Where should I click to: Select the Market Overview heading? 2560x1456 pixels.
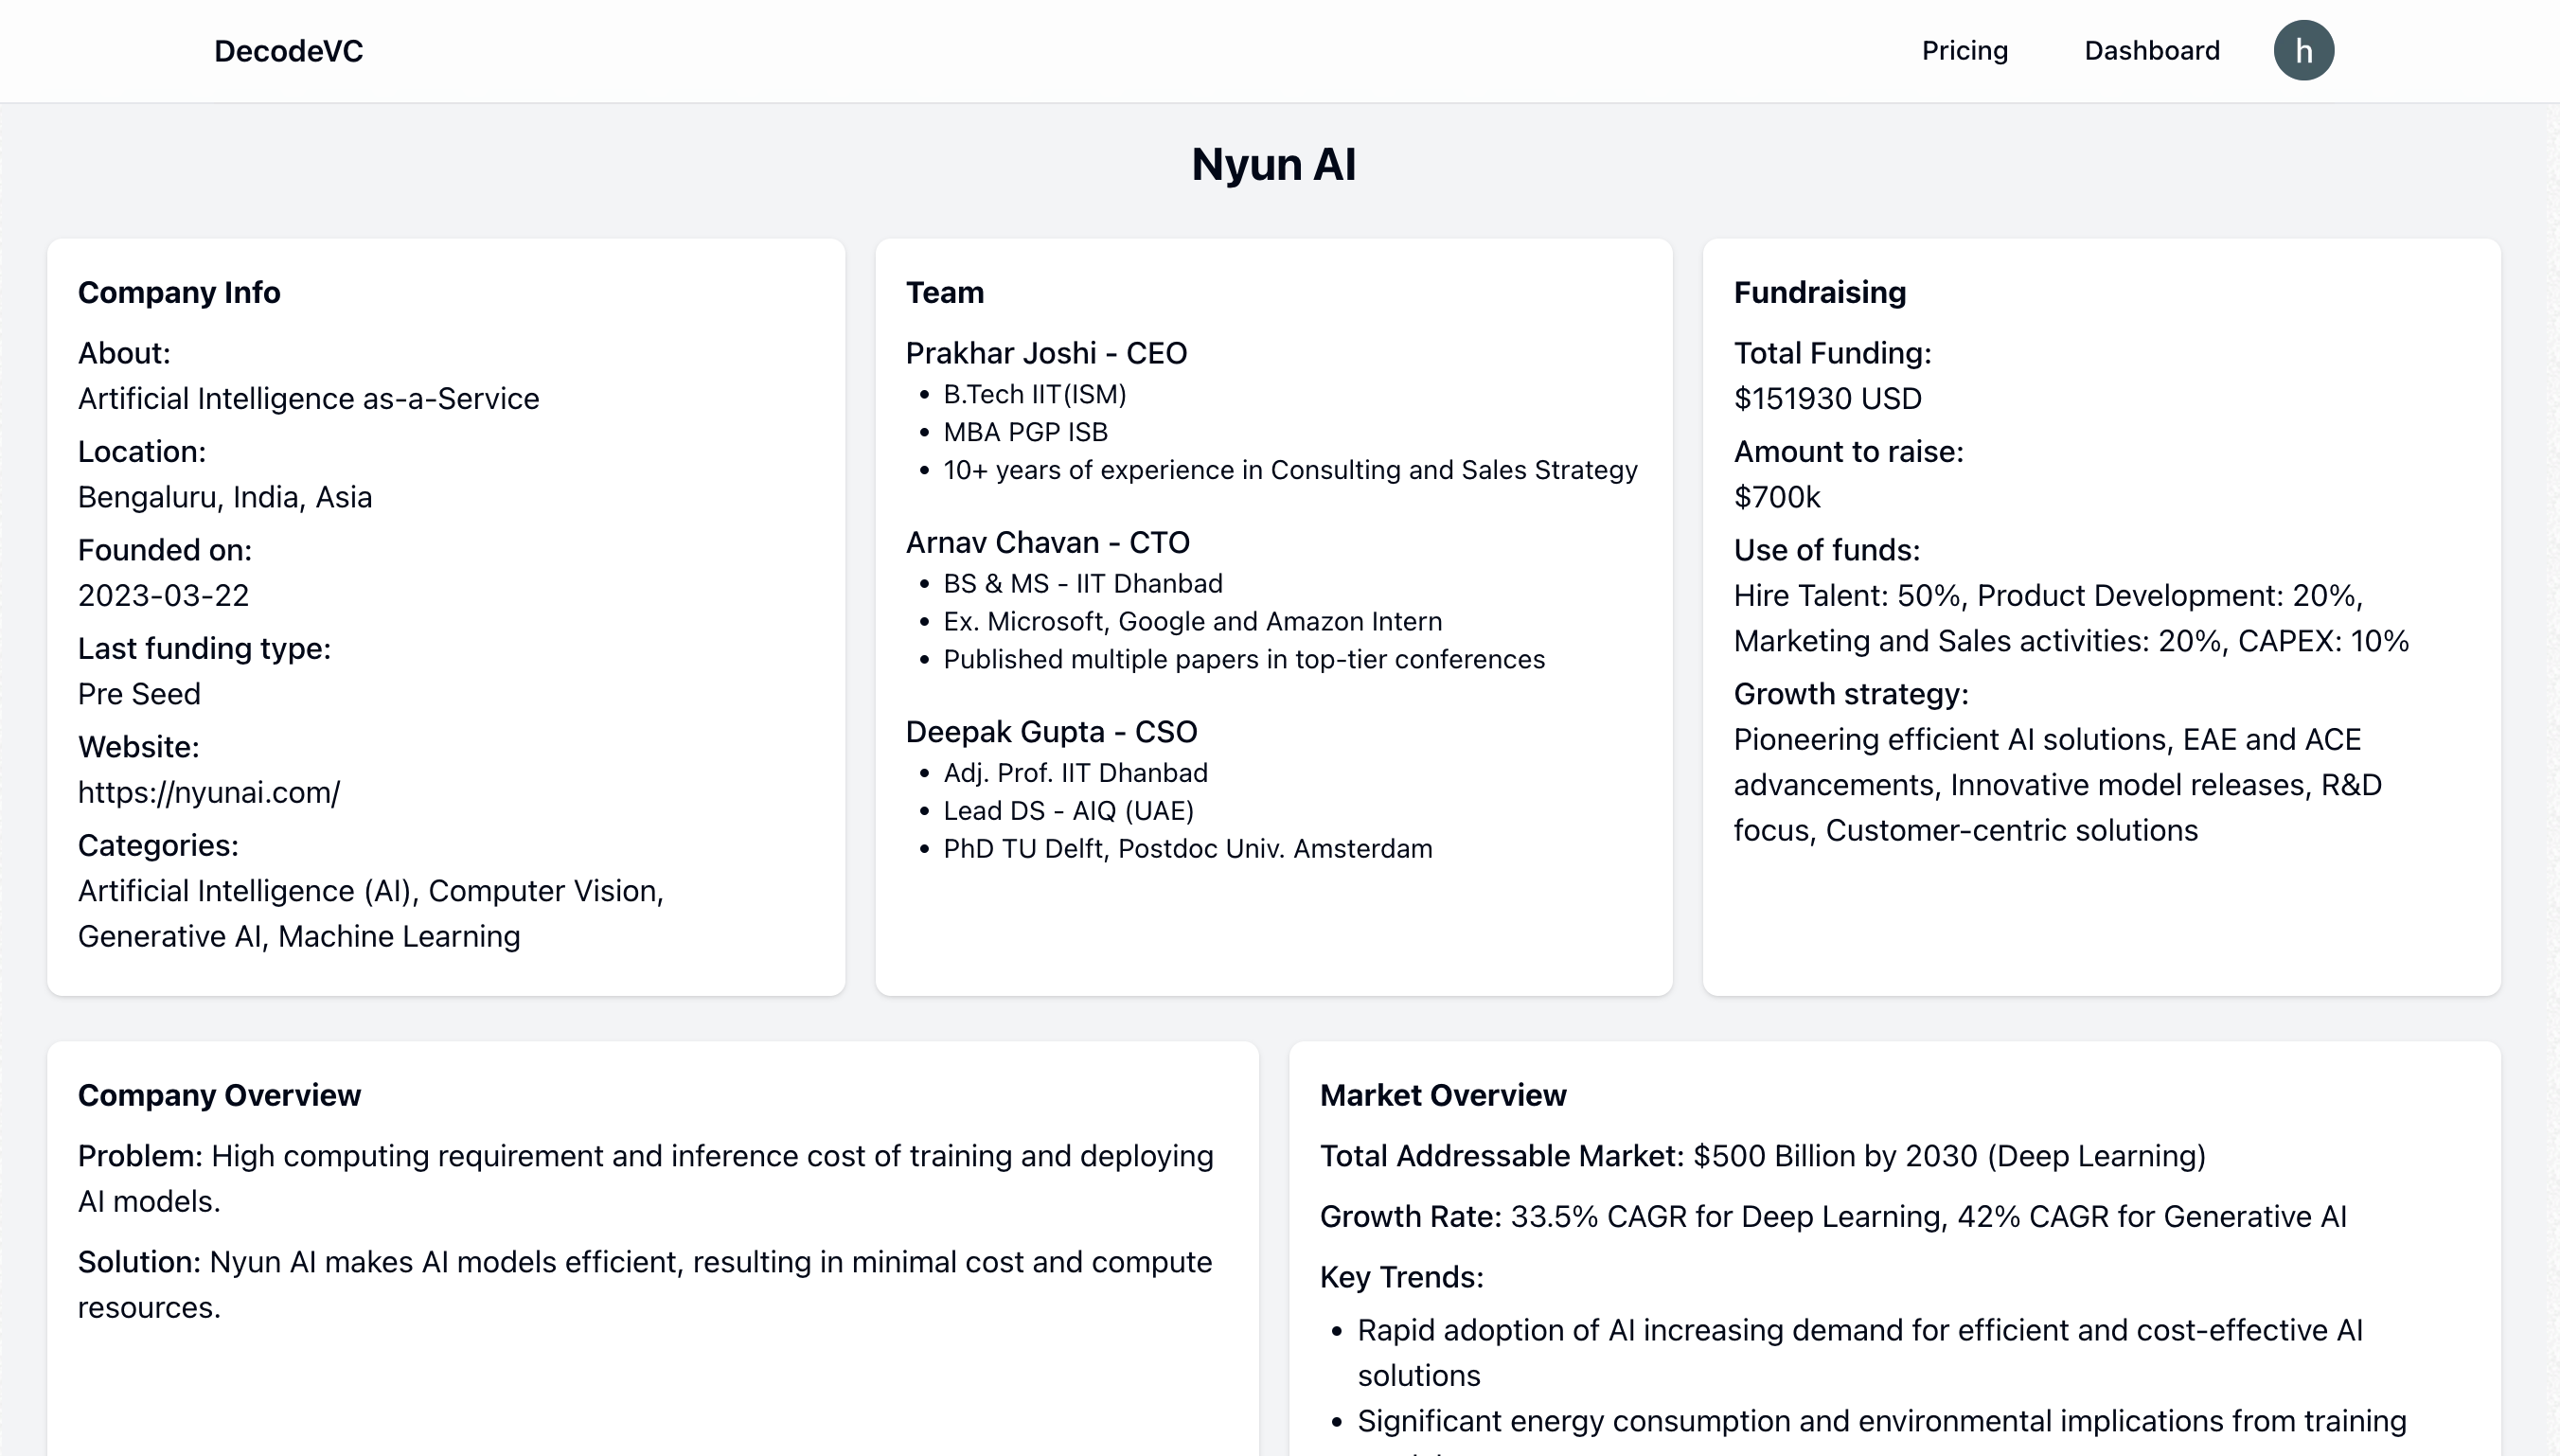1442,1095
